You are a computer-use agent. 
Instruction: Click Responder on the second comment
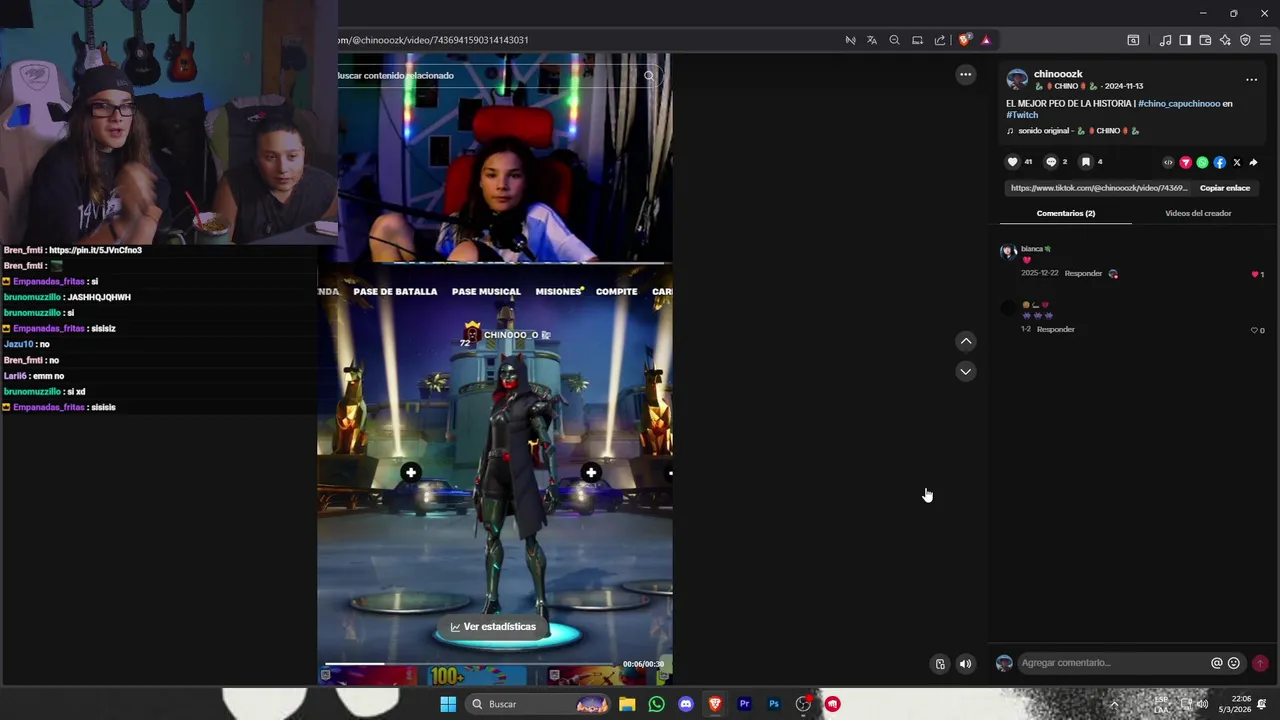pos(1056,329)
